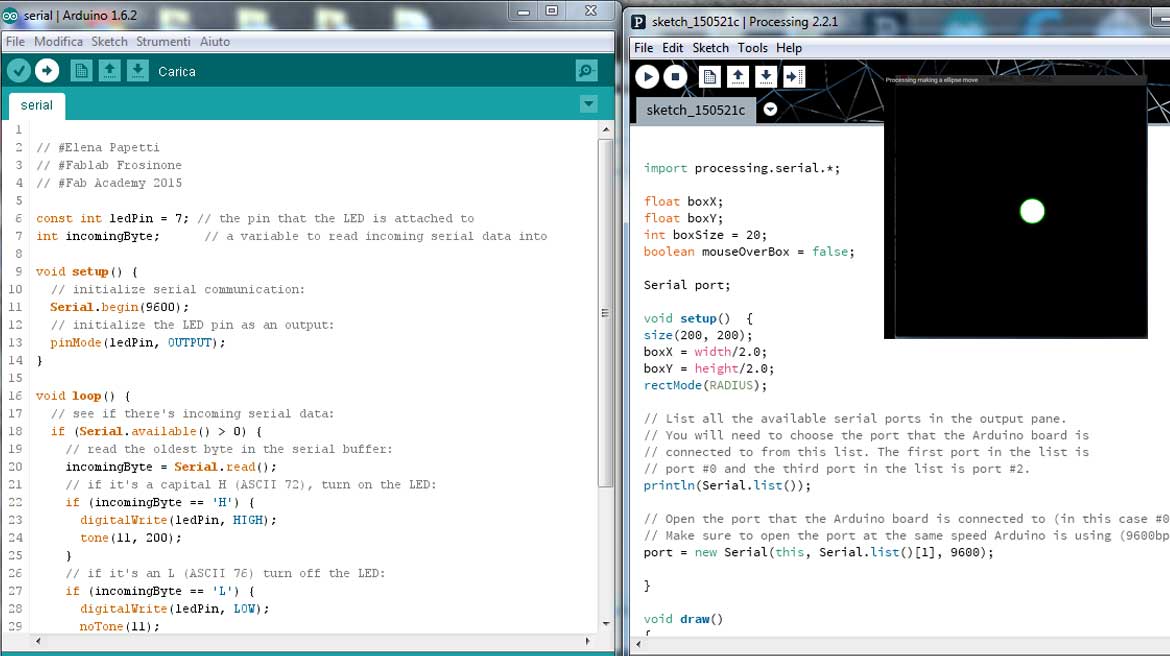Open the Arduino Sketch menu
Image resolution: width=1170 pixels, height=656 pixels.
point(110,42)
